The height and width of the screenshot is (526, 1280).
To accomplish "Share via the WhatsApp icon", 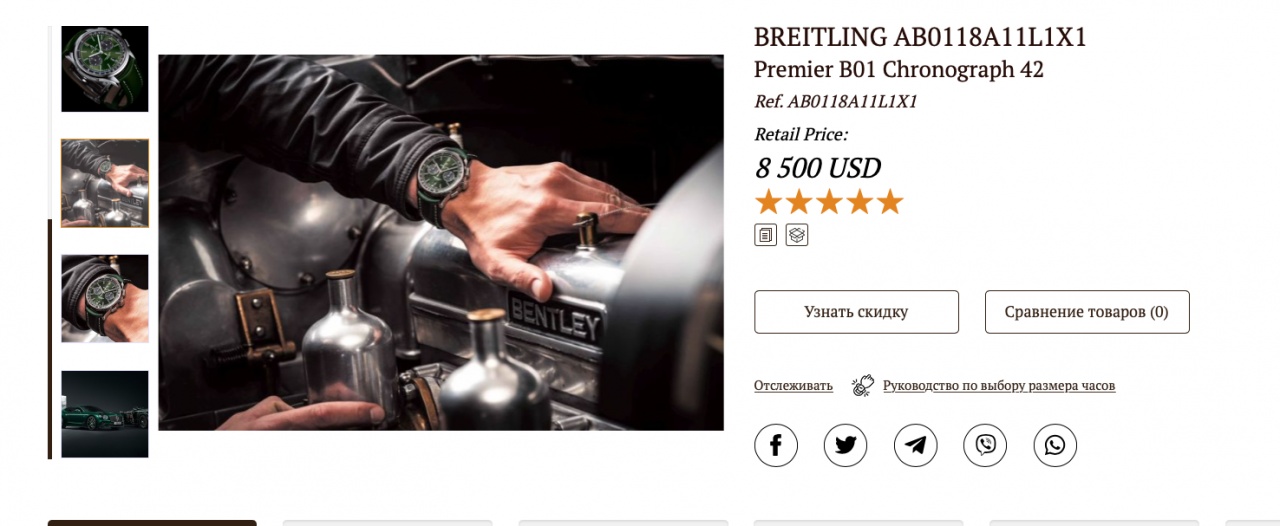I will click(x=1055, y=445).
